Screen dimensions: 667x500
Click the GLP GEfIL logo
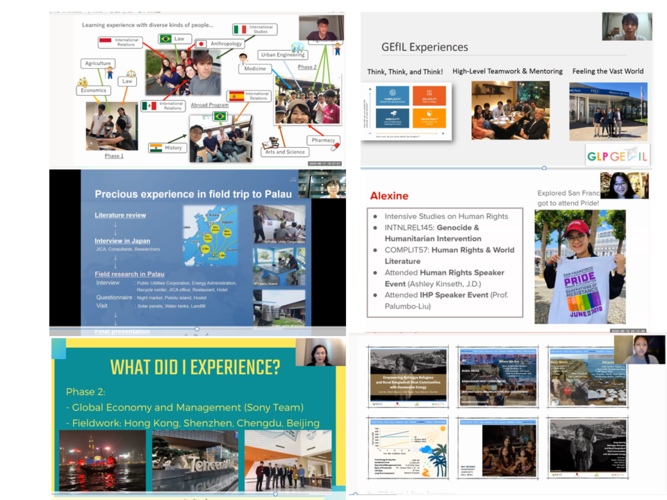(617, 156)
